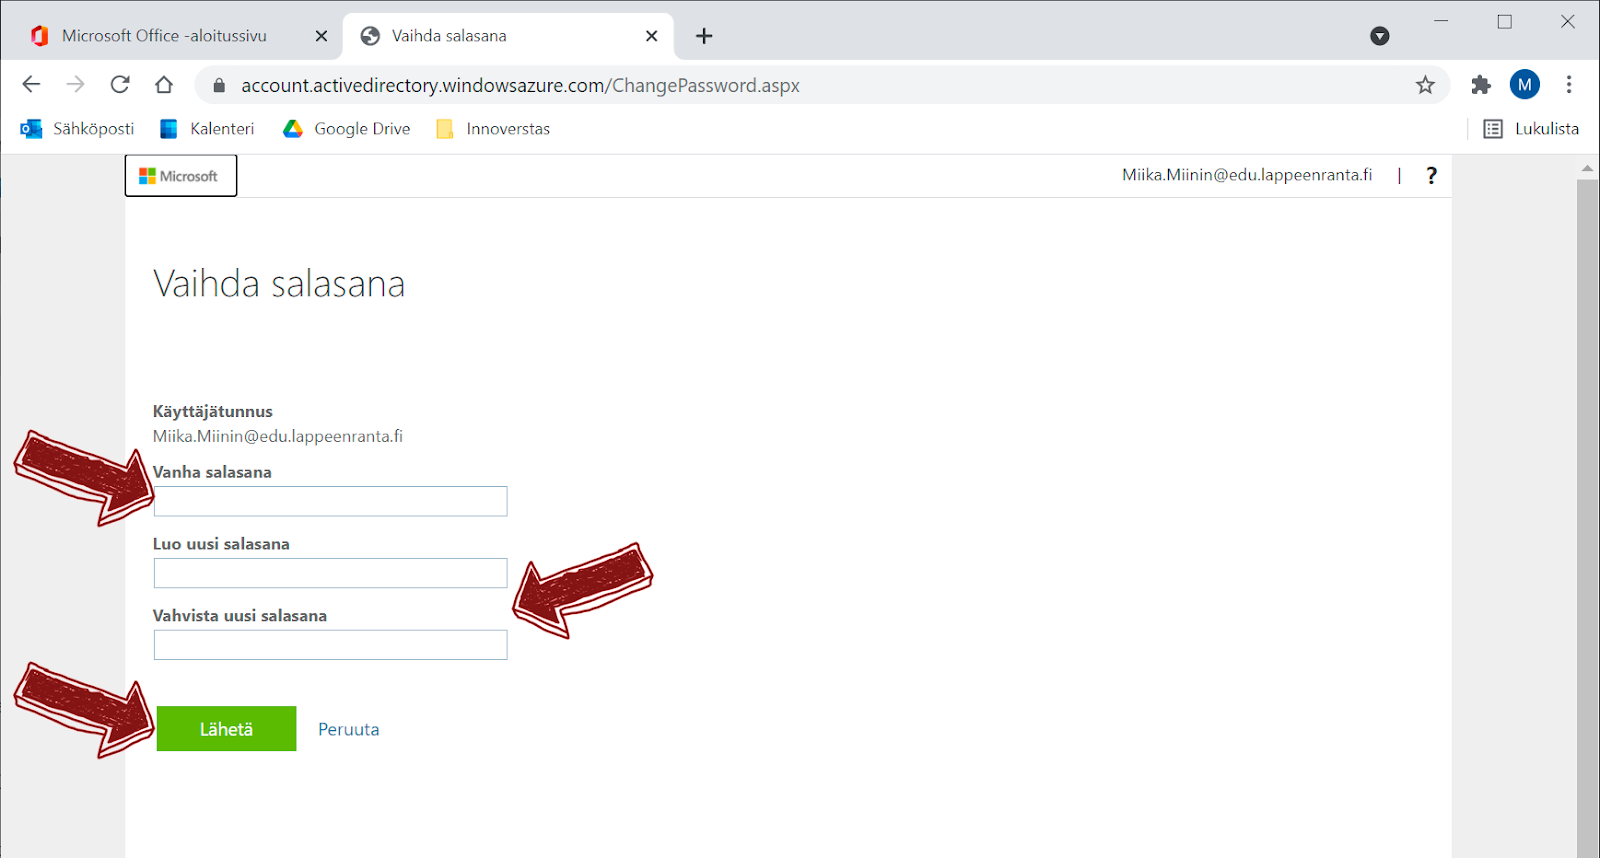This screenshot has height=858, width=1600.
Task: Click the account email in the page header
Action: 1247,175
